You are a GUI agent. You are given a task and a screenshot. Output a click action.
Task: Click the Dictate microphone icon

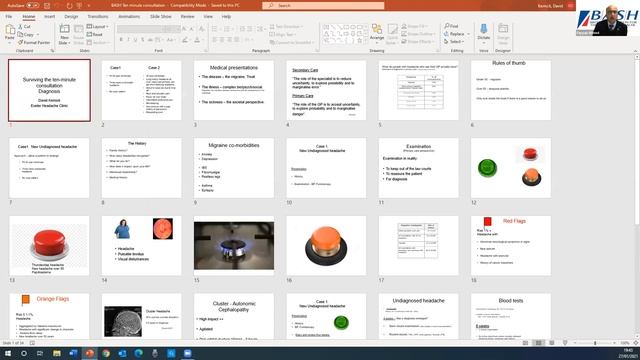pos(484,29)
